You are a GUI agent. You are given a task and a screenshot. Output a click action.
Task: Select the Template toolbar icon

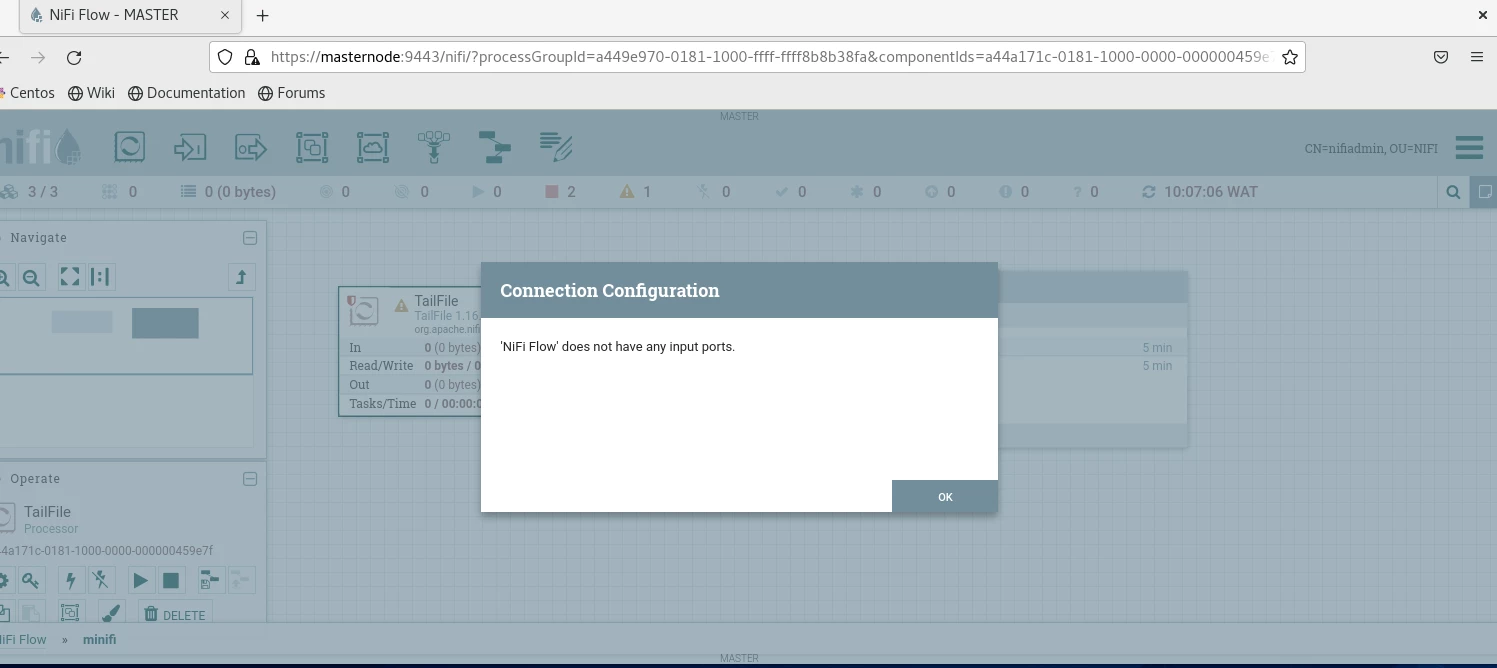(x=494, y=147)
